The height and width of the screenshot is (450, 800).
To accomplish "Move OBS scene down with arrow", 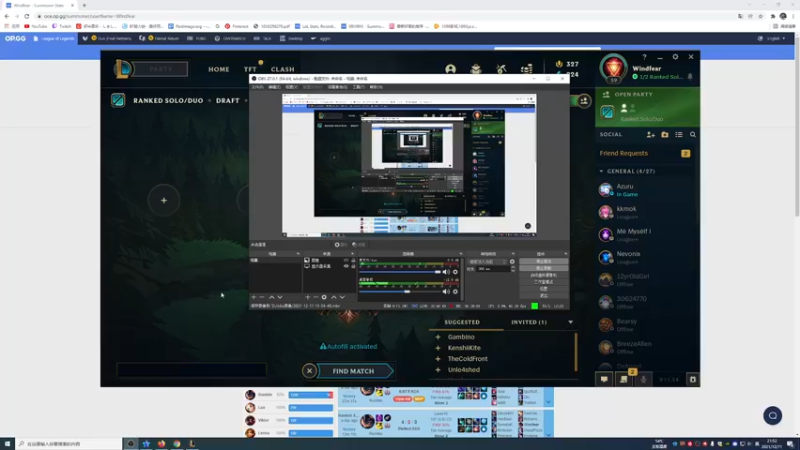I will [x=280, y=297].
